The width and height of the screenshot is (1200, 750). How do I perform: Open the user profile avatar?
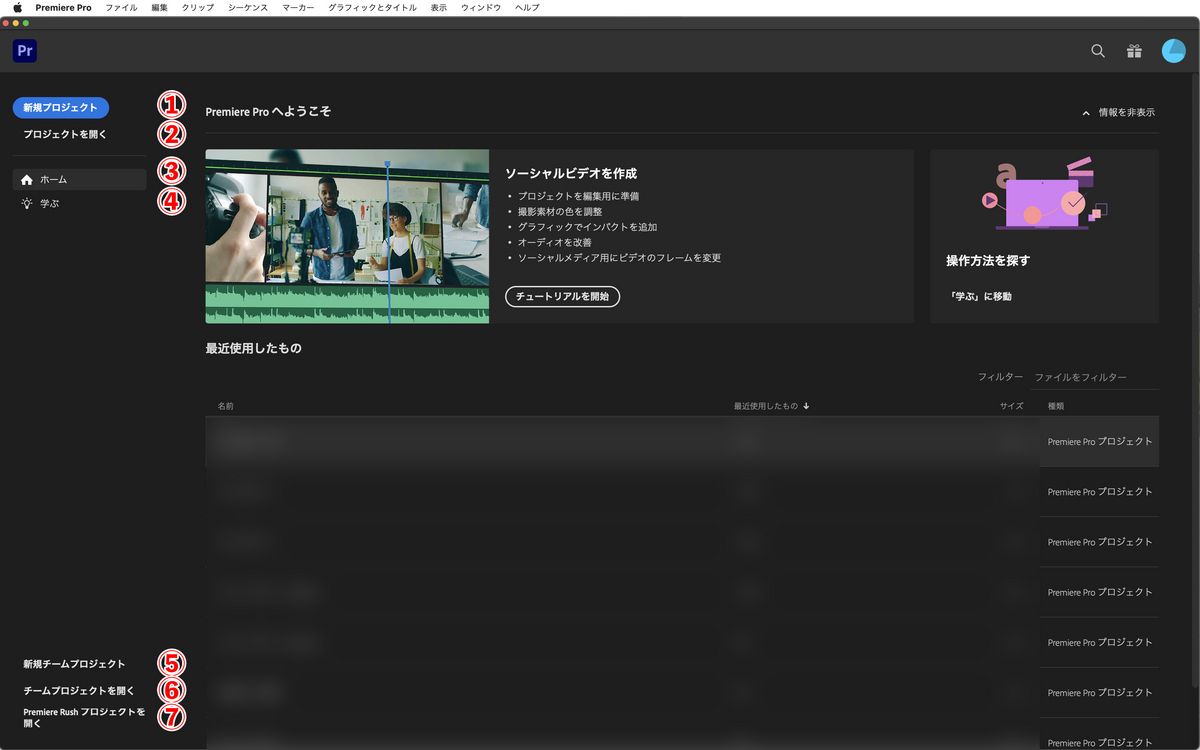(1173, 51)
